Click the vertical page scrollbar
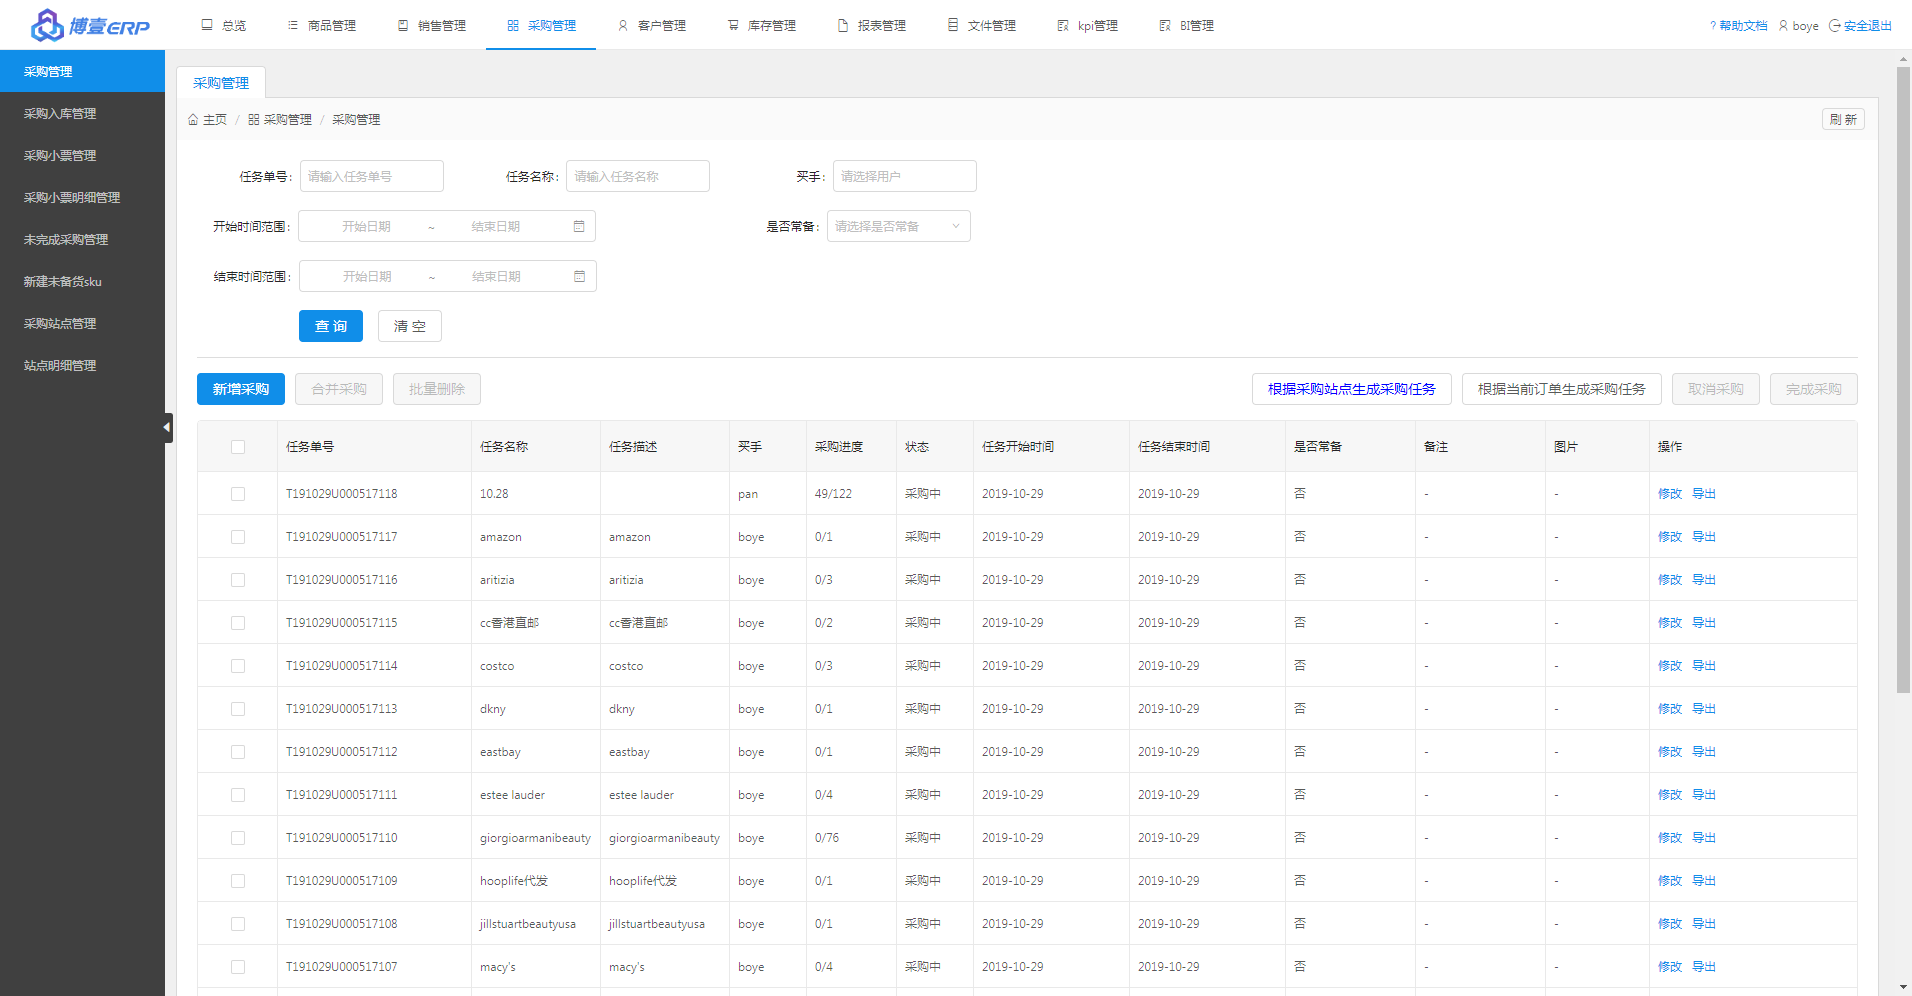This screenshot has width=1912, height=996. (1903, 380)
